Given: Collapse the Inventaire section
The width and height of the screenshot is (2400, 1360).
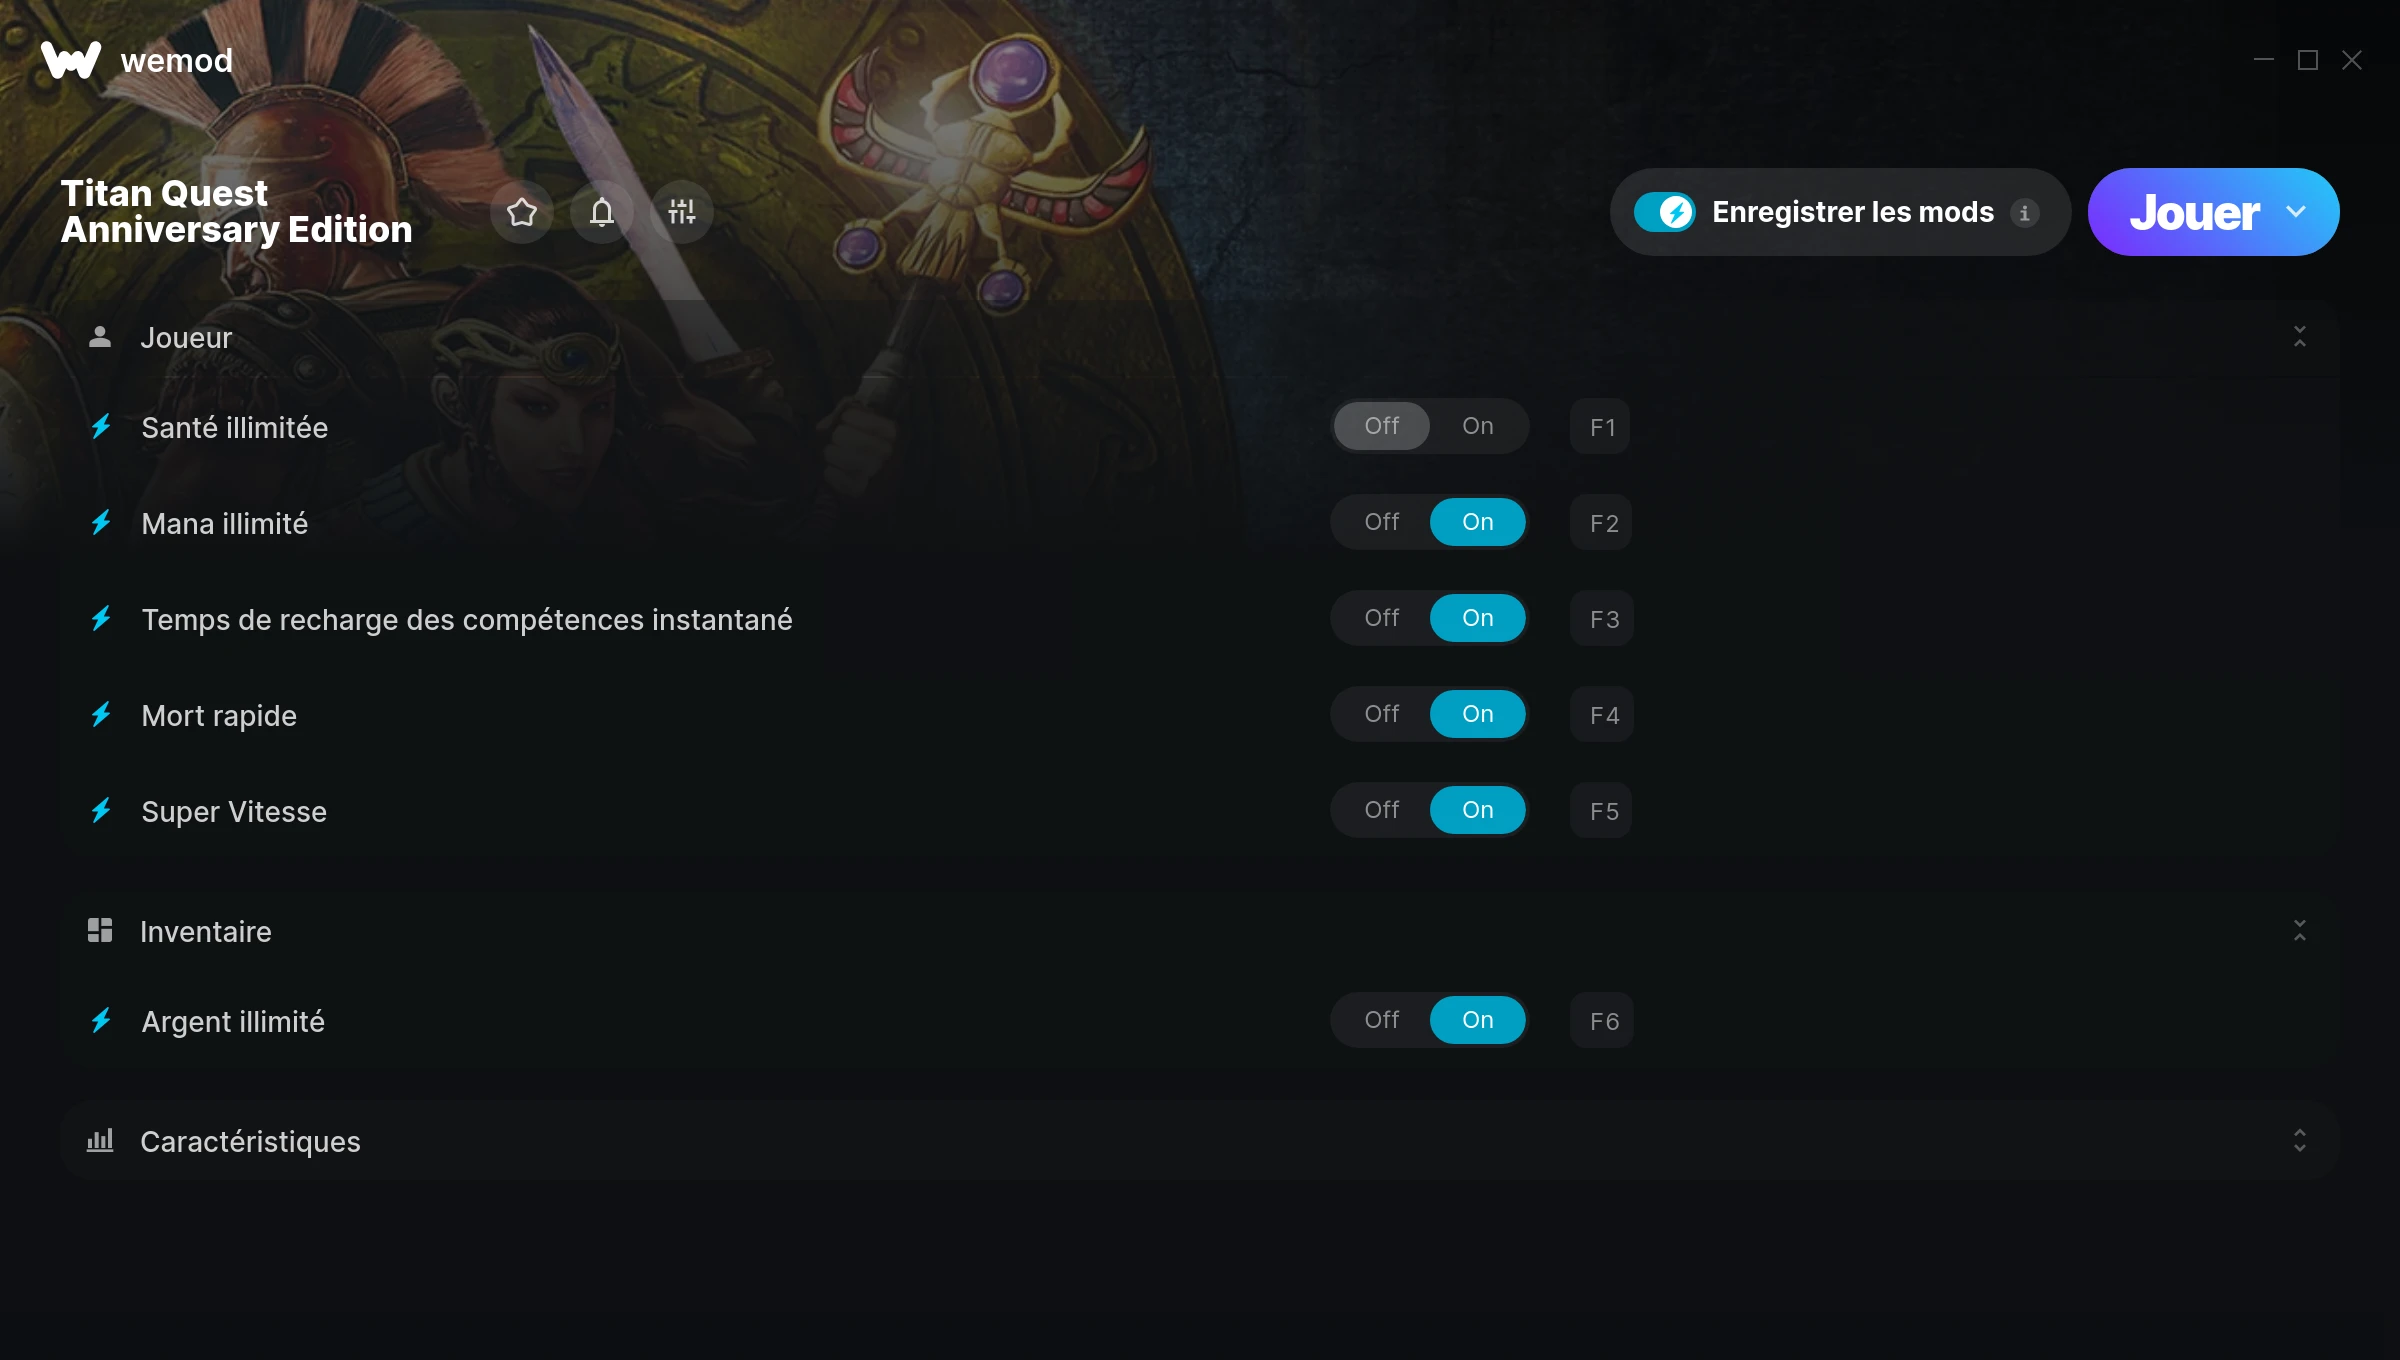Looking at the screenshot, I should tap(2300, 931).
